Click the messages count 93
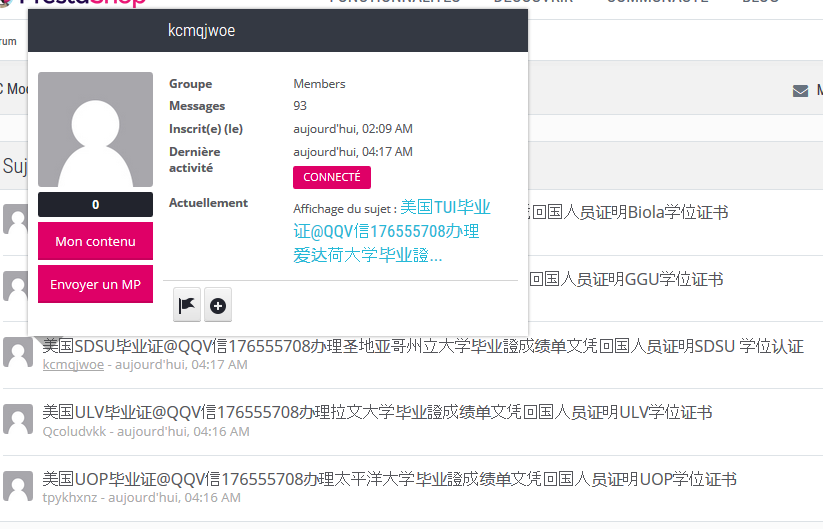This screenshot has width=823, height=529. pyautogui.click(x=300, y=105)
